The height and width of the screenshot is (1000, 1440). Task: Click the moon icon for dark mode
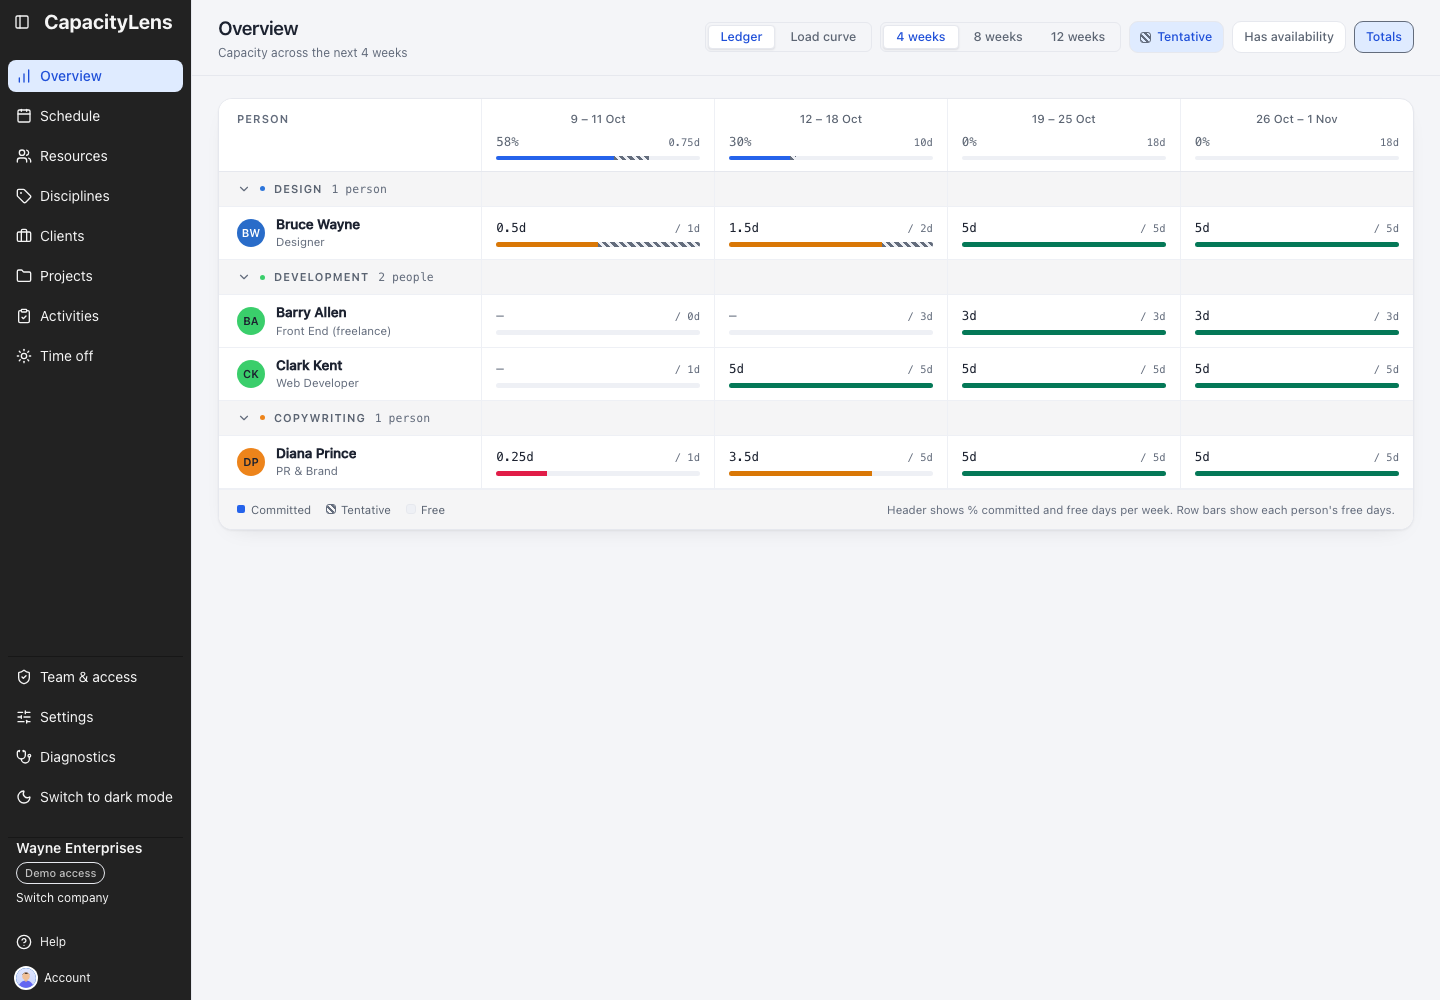pyautogui.click(x=24, y=797)
